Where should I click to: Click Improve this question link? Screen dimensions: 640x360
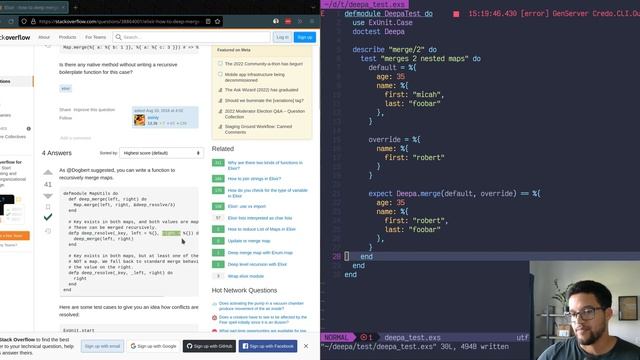[x=94, y=110]
